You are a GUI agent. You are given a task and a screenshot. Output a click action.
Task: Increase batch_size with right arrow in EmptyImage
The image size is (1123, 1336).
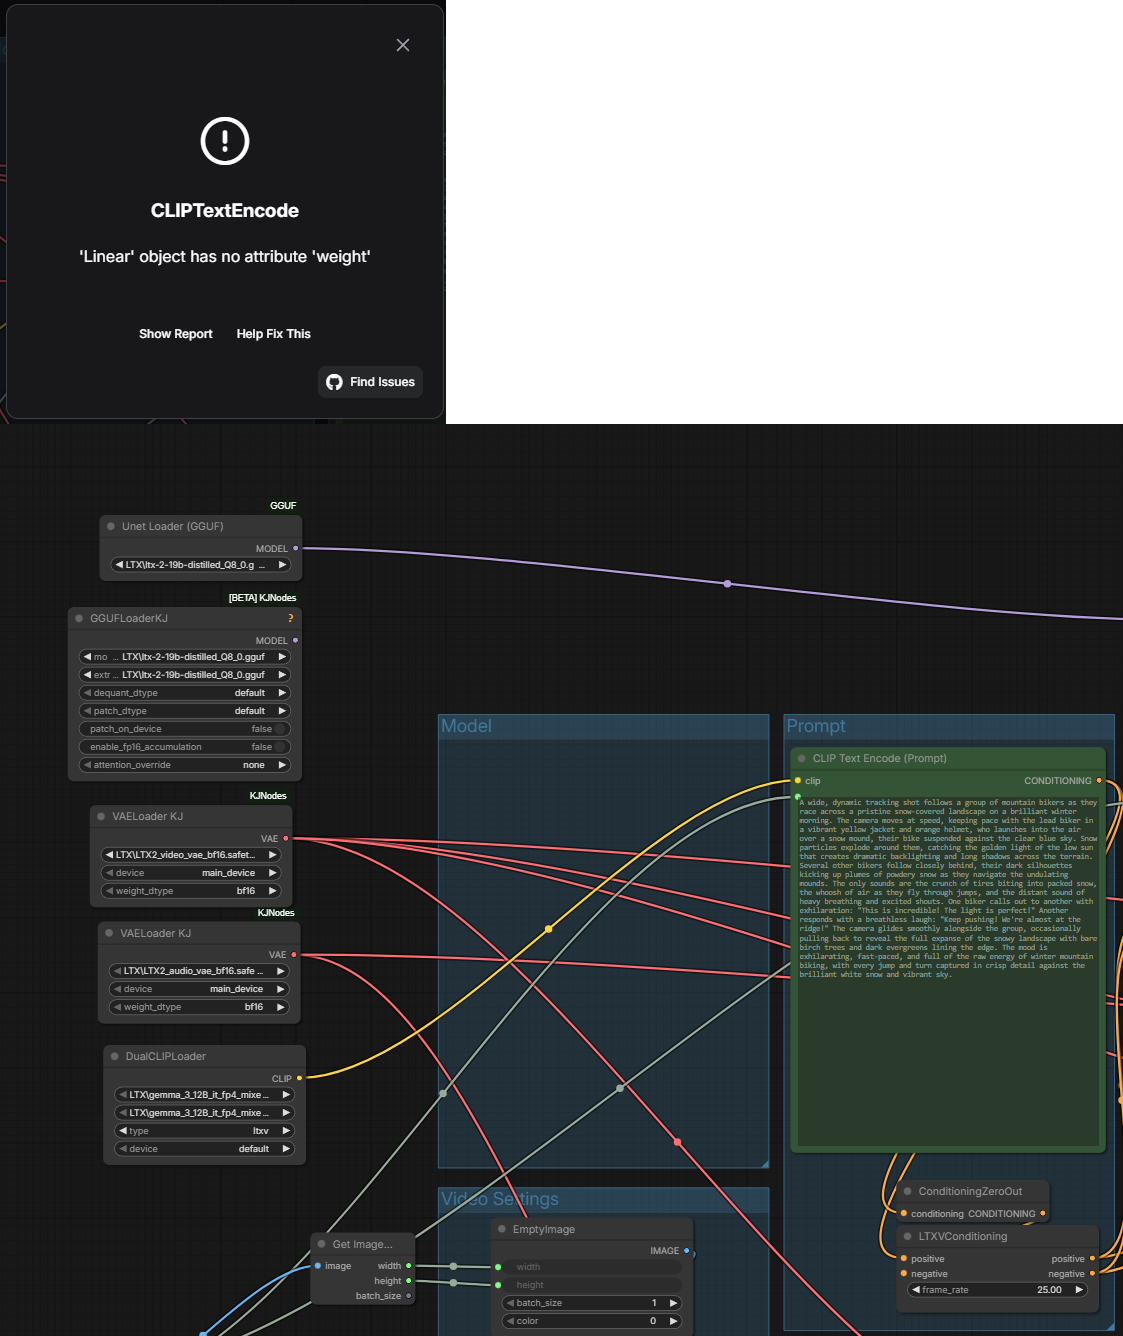tap(673, 1303)
